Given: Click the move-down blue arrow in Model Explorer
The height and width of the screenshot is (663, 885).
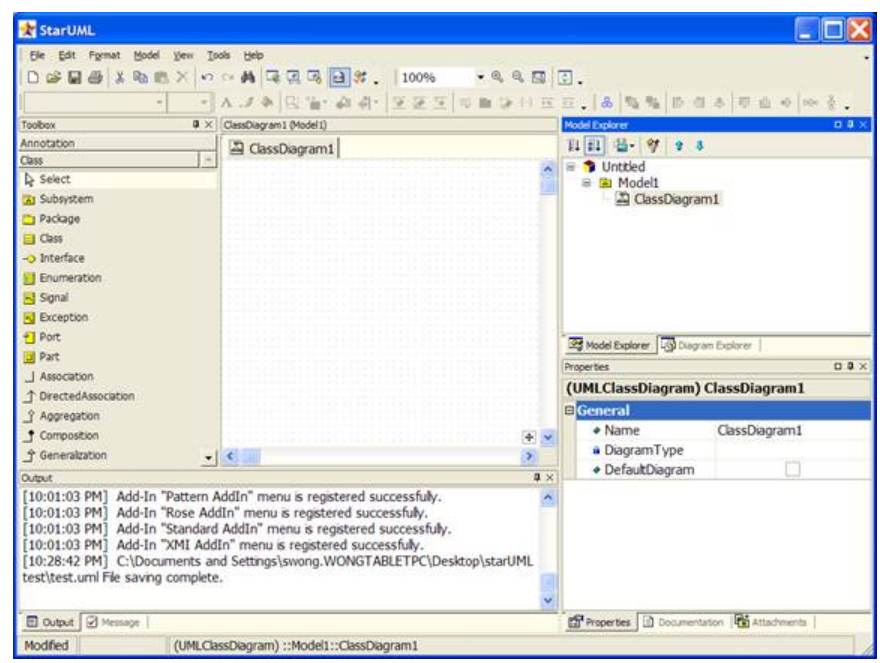Looking at the screenshot, I should (700, 146).
